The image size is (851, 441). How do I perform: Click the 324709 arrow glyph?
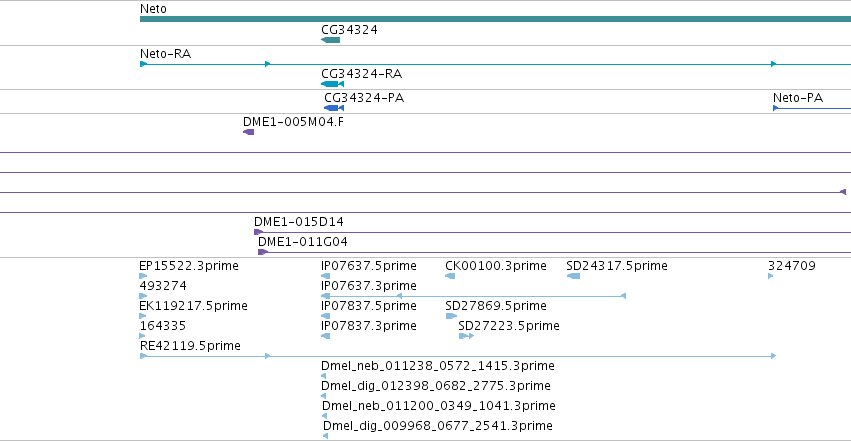pos(771,276)
